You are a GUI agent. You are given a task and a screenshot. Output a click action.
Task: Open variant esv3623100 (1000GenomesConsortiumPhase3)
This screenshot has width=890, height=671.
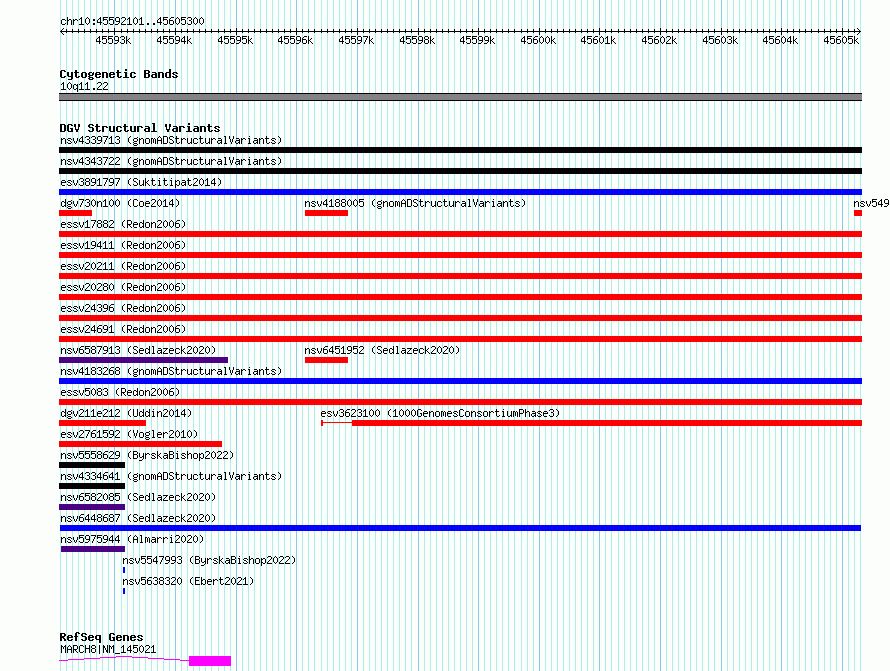(x=440, y=413)
